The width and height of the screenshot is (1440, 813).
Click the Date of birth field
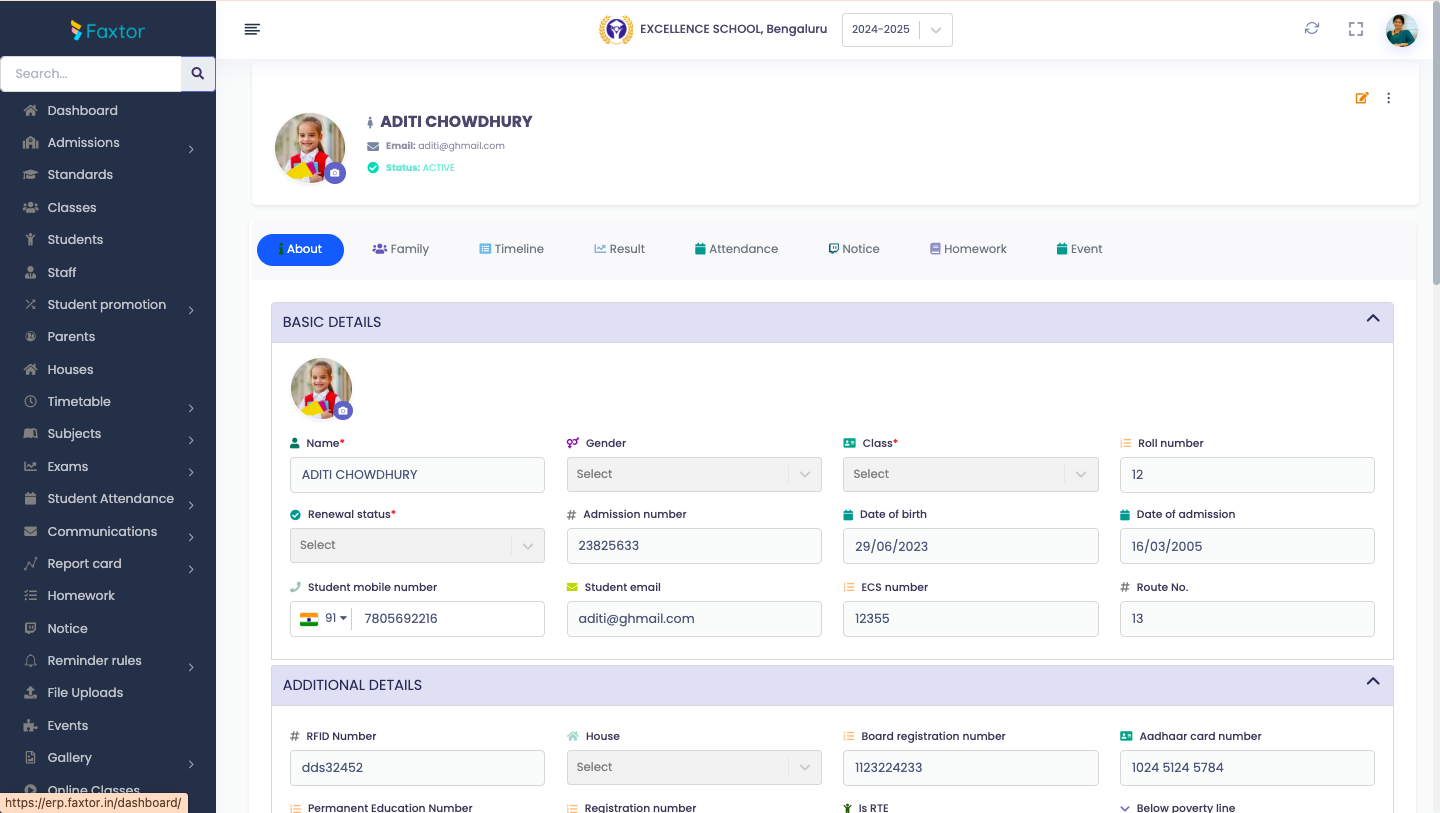click(x=970, y=546)
